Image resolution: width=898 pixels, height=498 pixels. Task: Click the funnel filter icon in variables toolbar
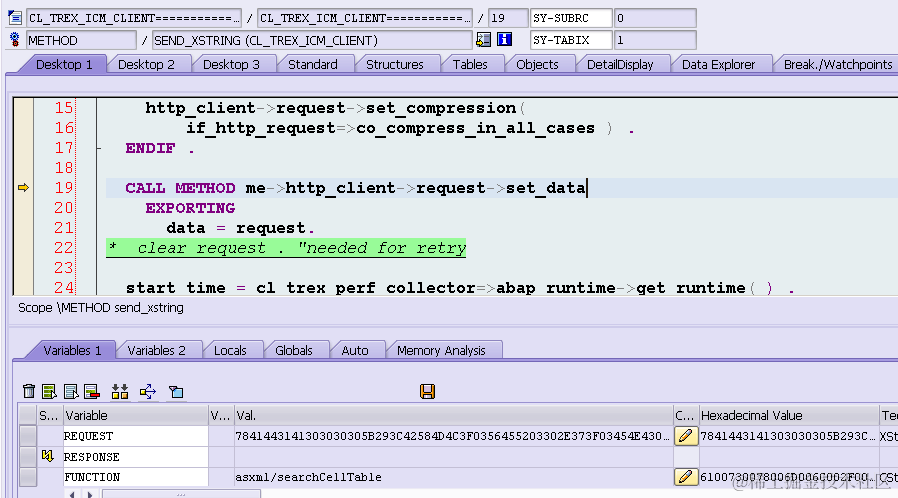point(176,392)
